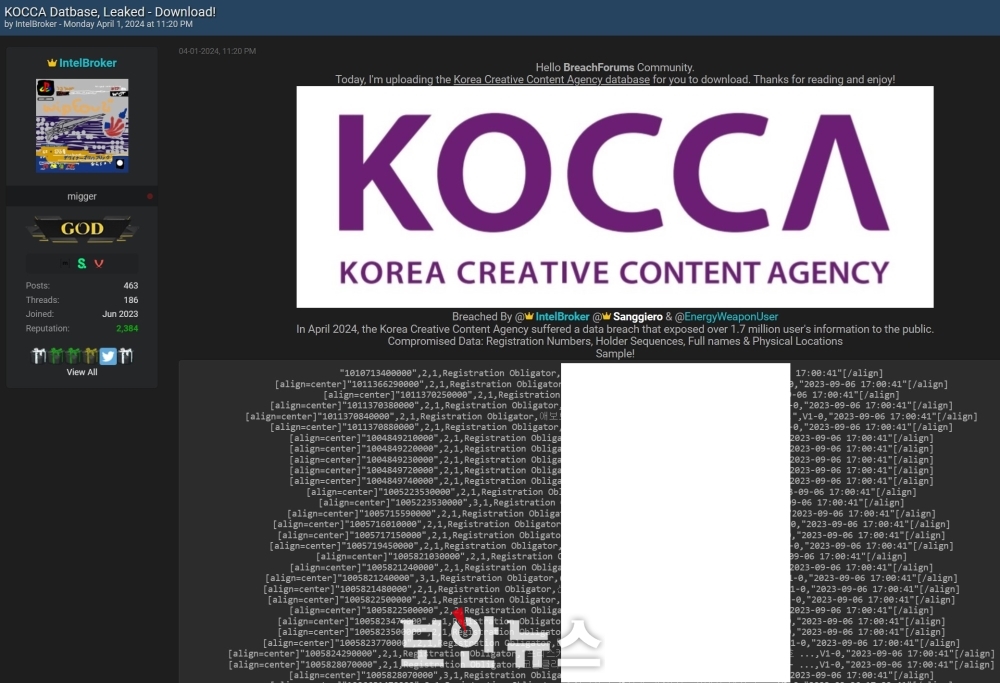
Task: Click the 'Sample!' text above the code block
Action: 615,353
